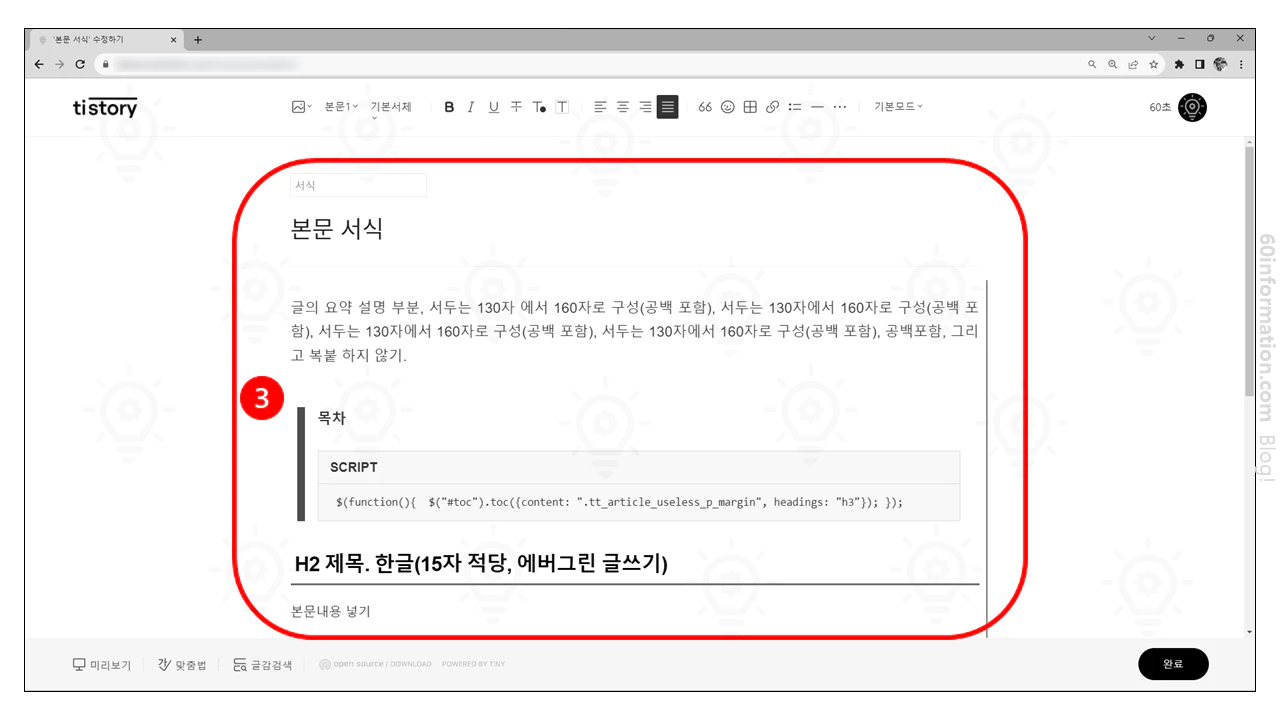The width and height of the screenshot is (1280, 720).
Task: Click the 본문내용 넣기 paragraph
Action: [x=331, y=611]
